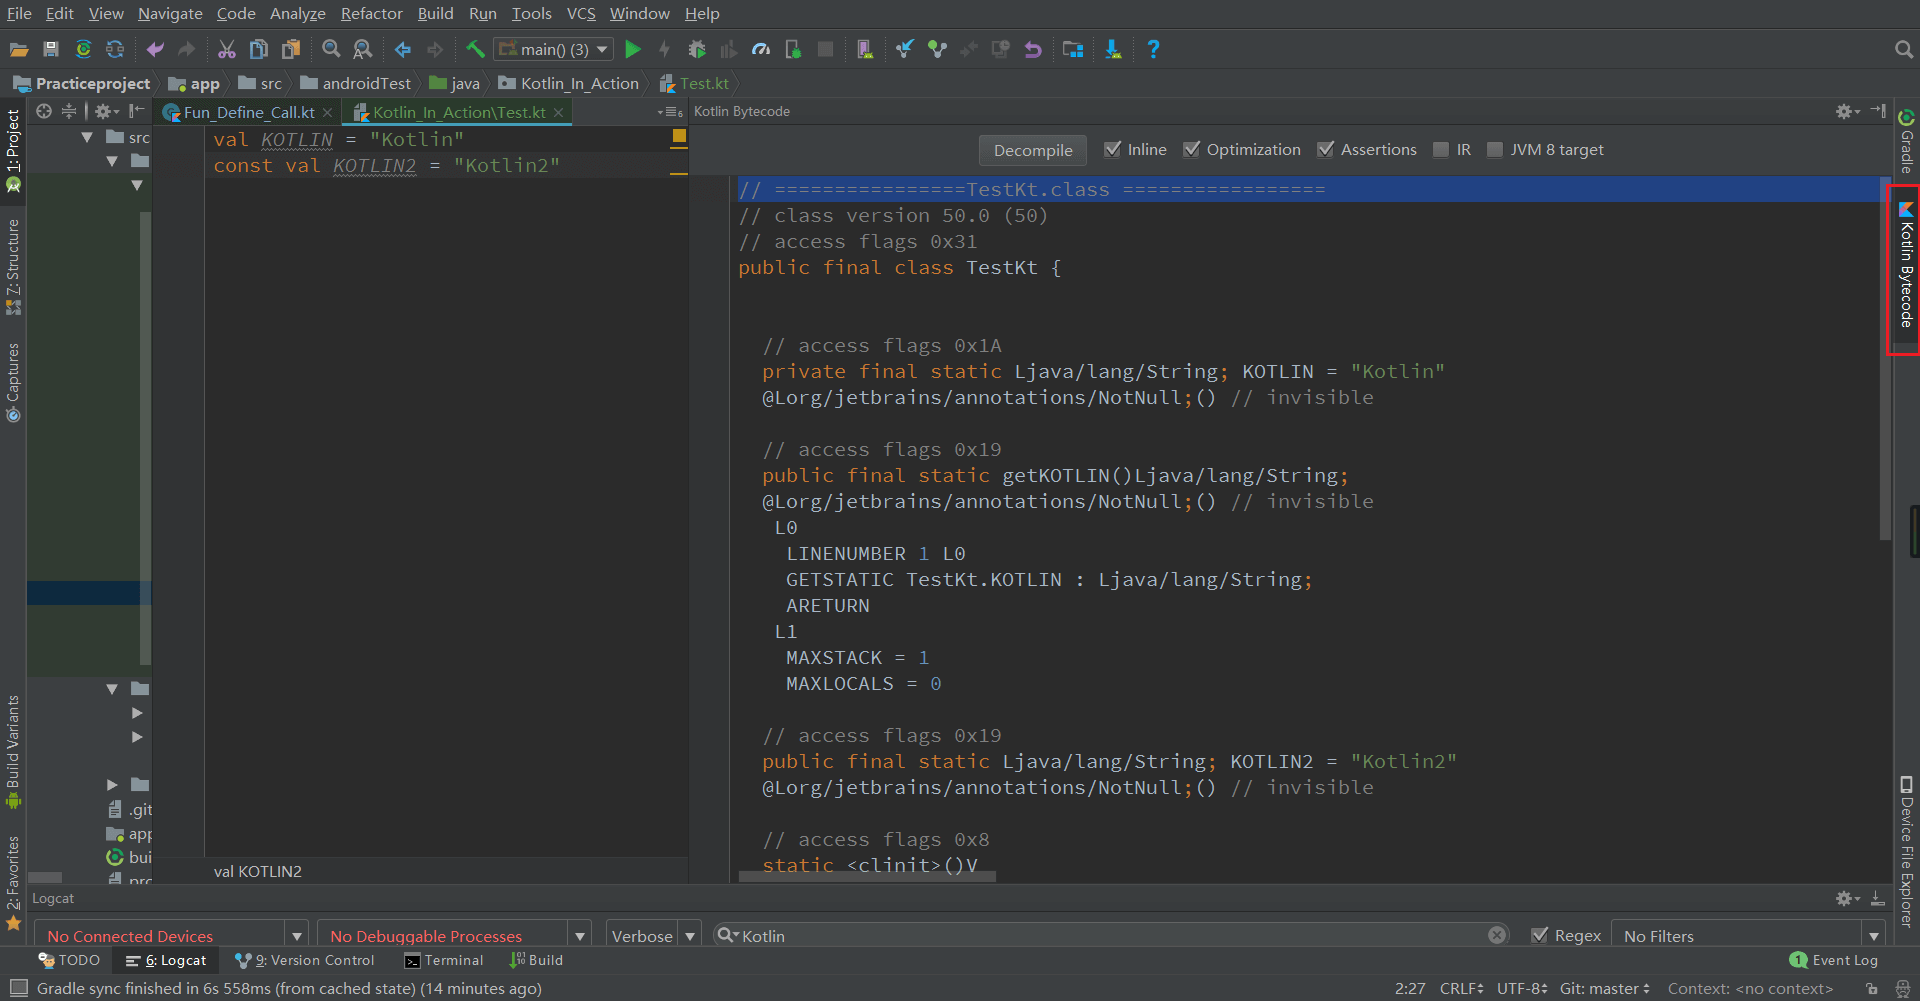Open the Terminal tool window
The height and width of the screenshot is (1001, 1920).
pyautogui.click(x=444, y=959)
